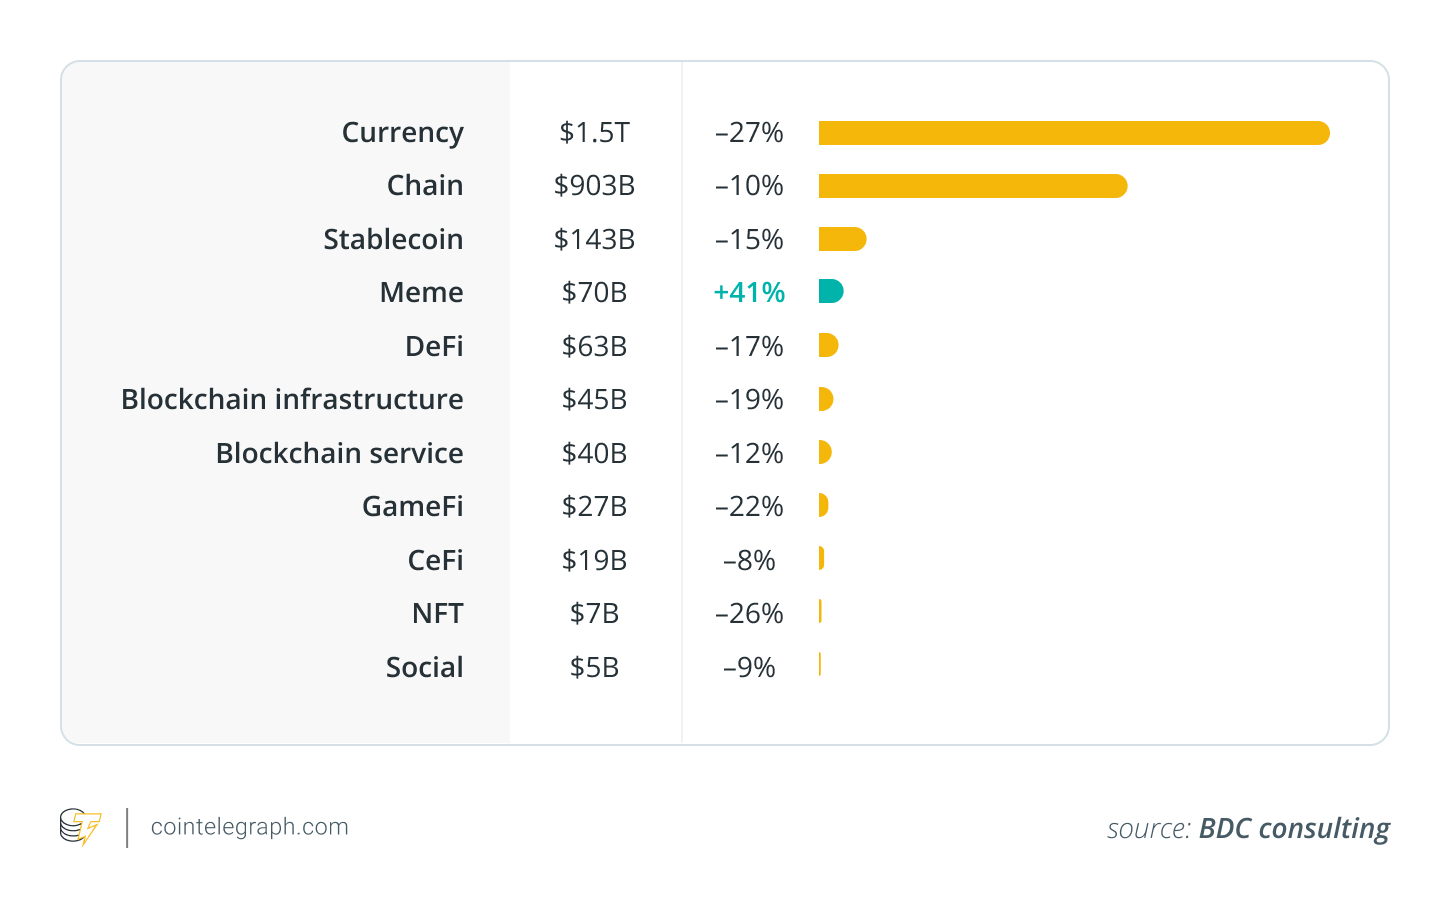Select the Currency category label
The image size is (1450, 908).
tap(402, 133)
